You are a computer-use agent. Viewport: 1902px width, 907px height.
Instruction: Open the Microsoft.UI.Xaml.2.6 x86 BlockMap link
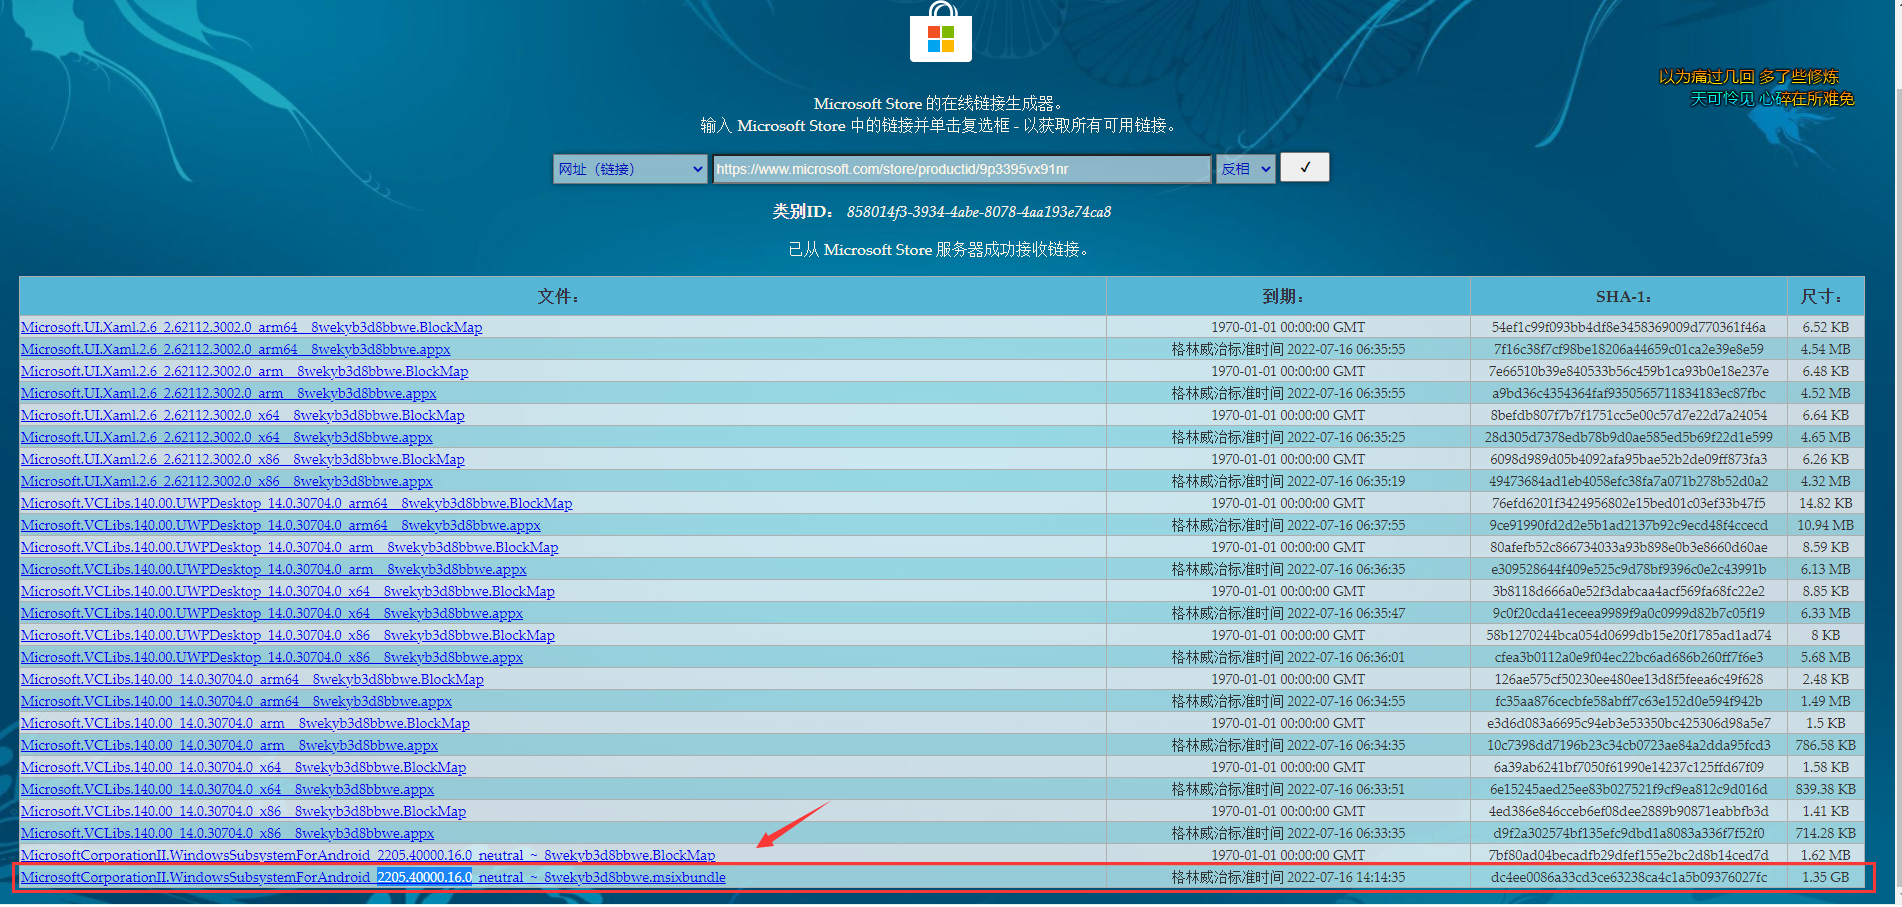(x=243, y=459)
